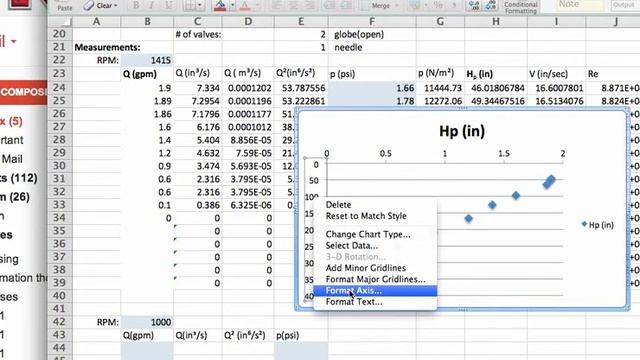
Task: Choose Select Data… menu item
Action: pos(352,246)
